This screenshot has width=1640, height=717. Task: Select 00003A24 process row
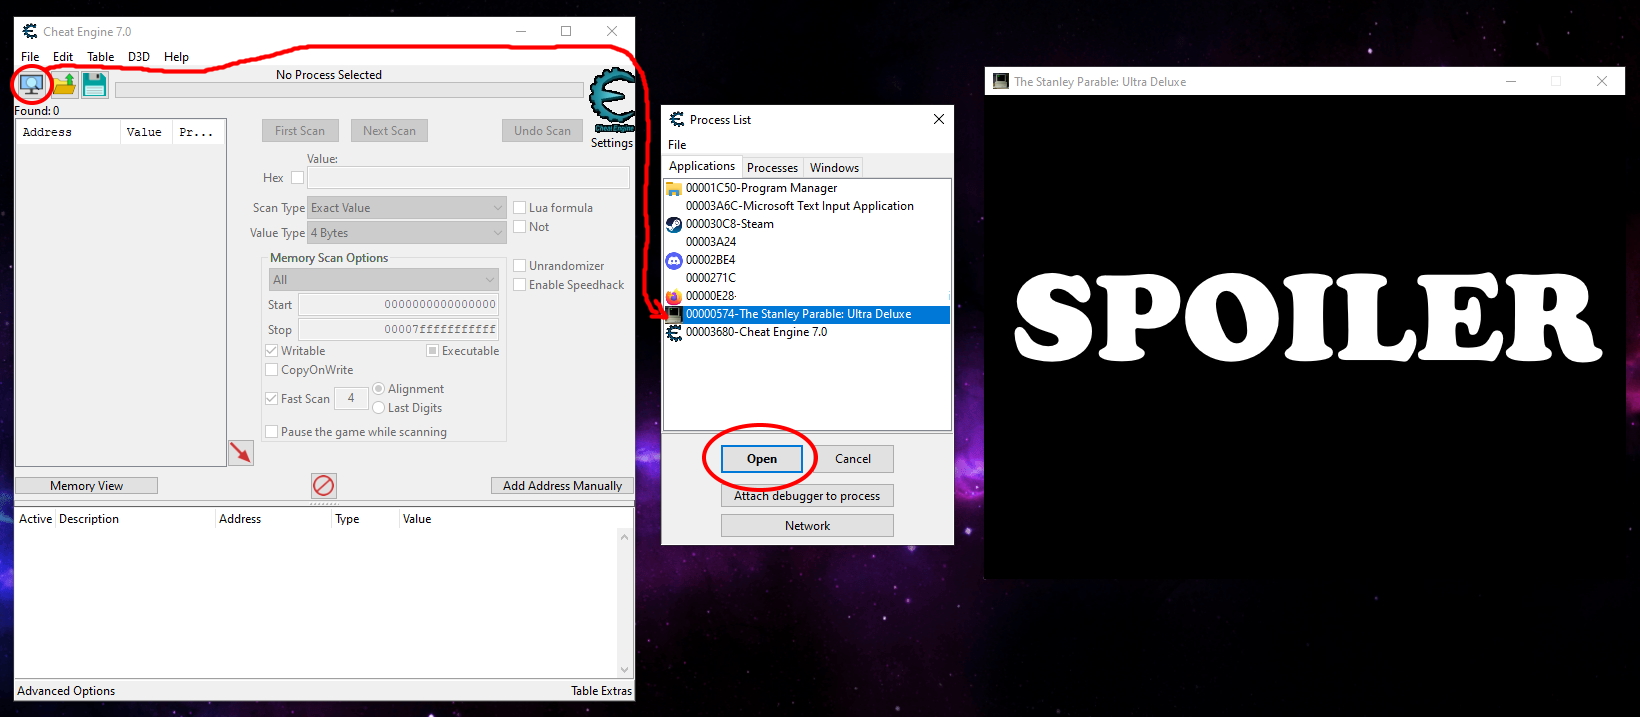tap(806, 242)
